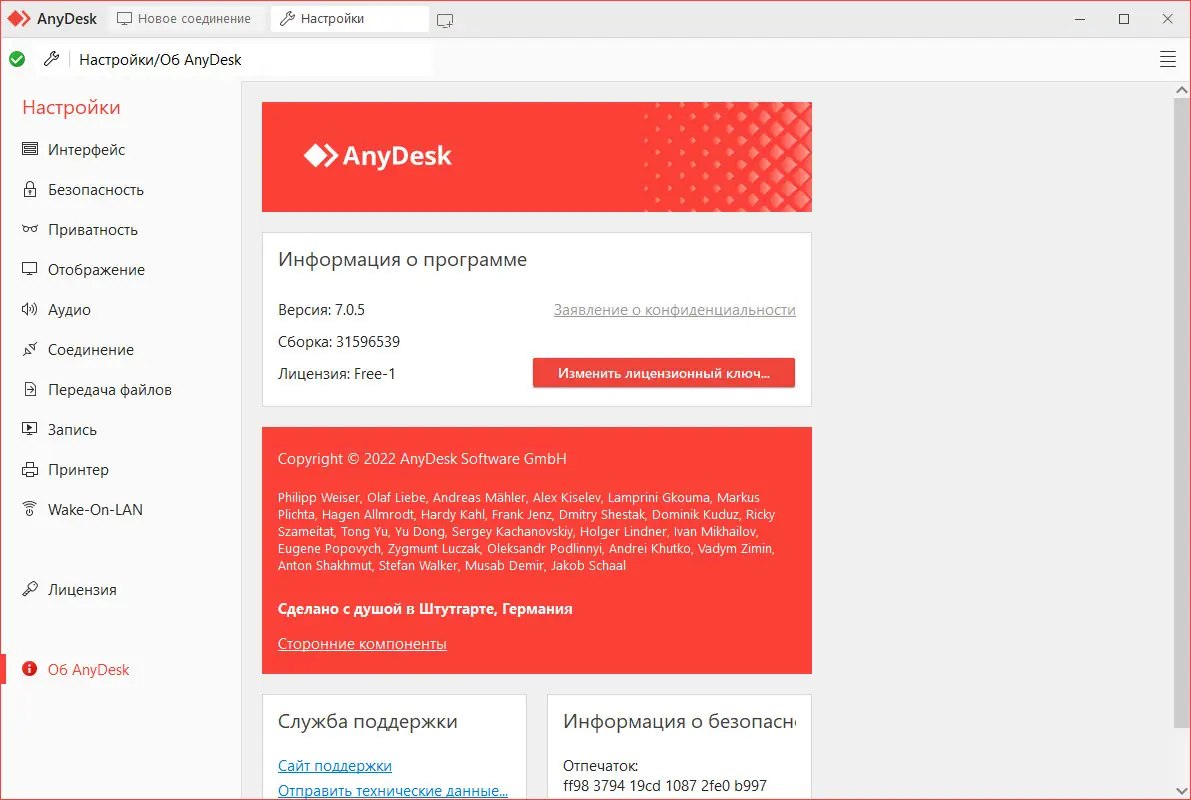1191x800 pixels.
Task: Select the Настройки tab
Action: point(348,17)
